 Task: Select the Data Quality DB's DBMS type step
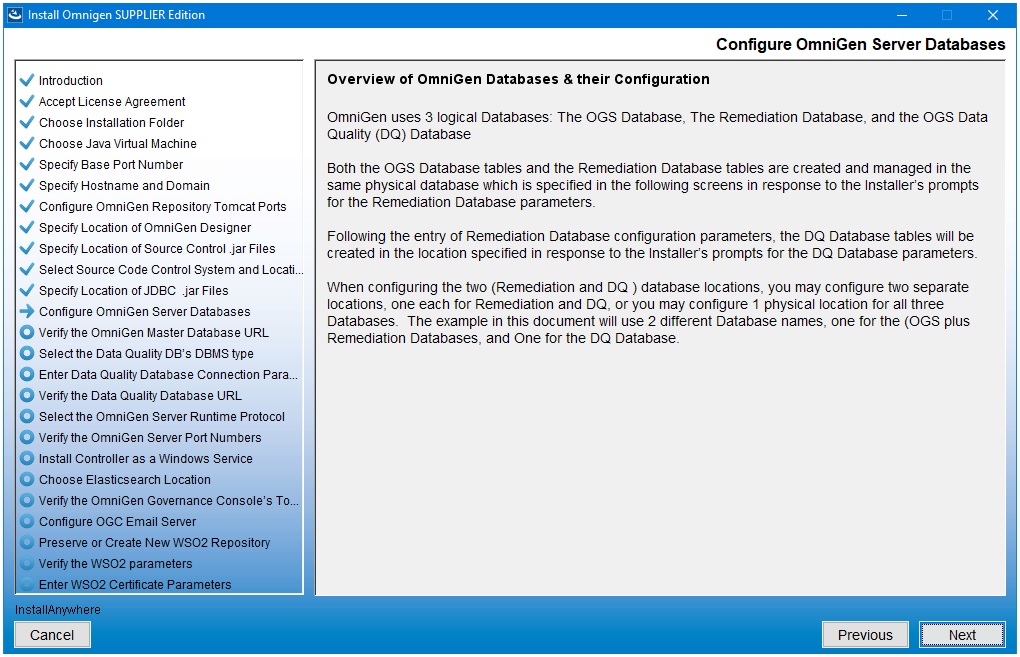pyautogui.click(x=146, y=353)
